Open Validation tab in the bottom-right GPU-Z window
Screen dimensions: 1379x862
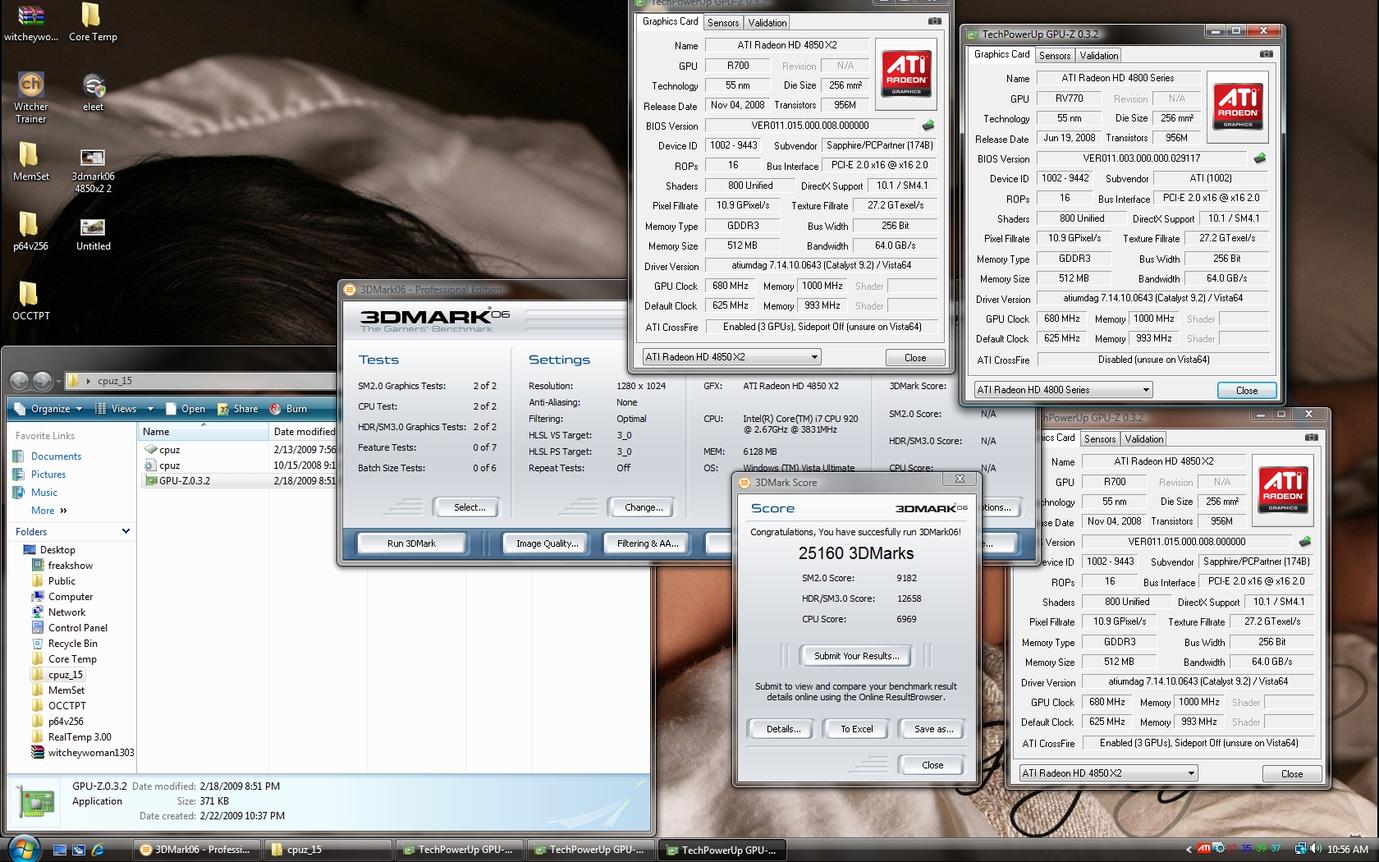coord(1144,438)
